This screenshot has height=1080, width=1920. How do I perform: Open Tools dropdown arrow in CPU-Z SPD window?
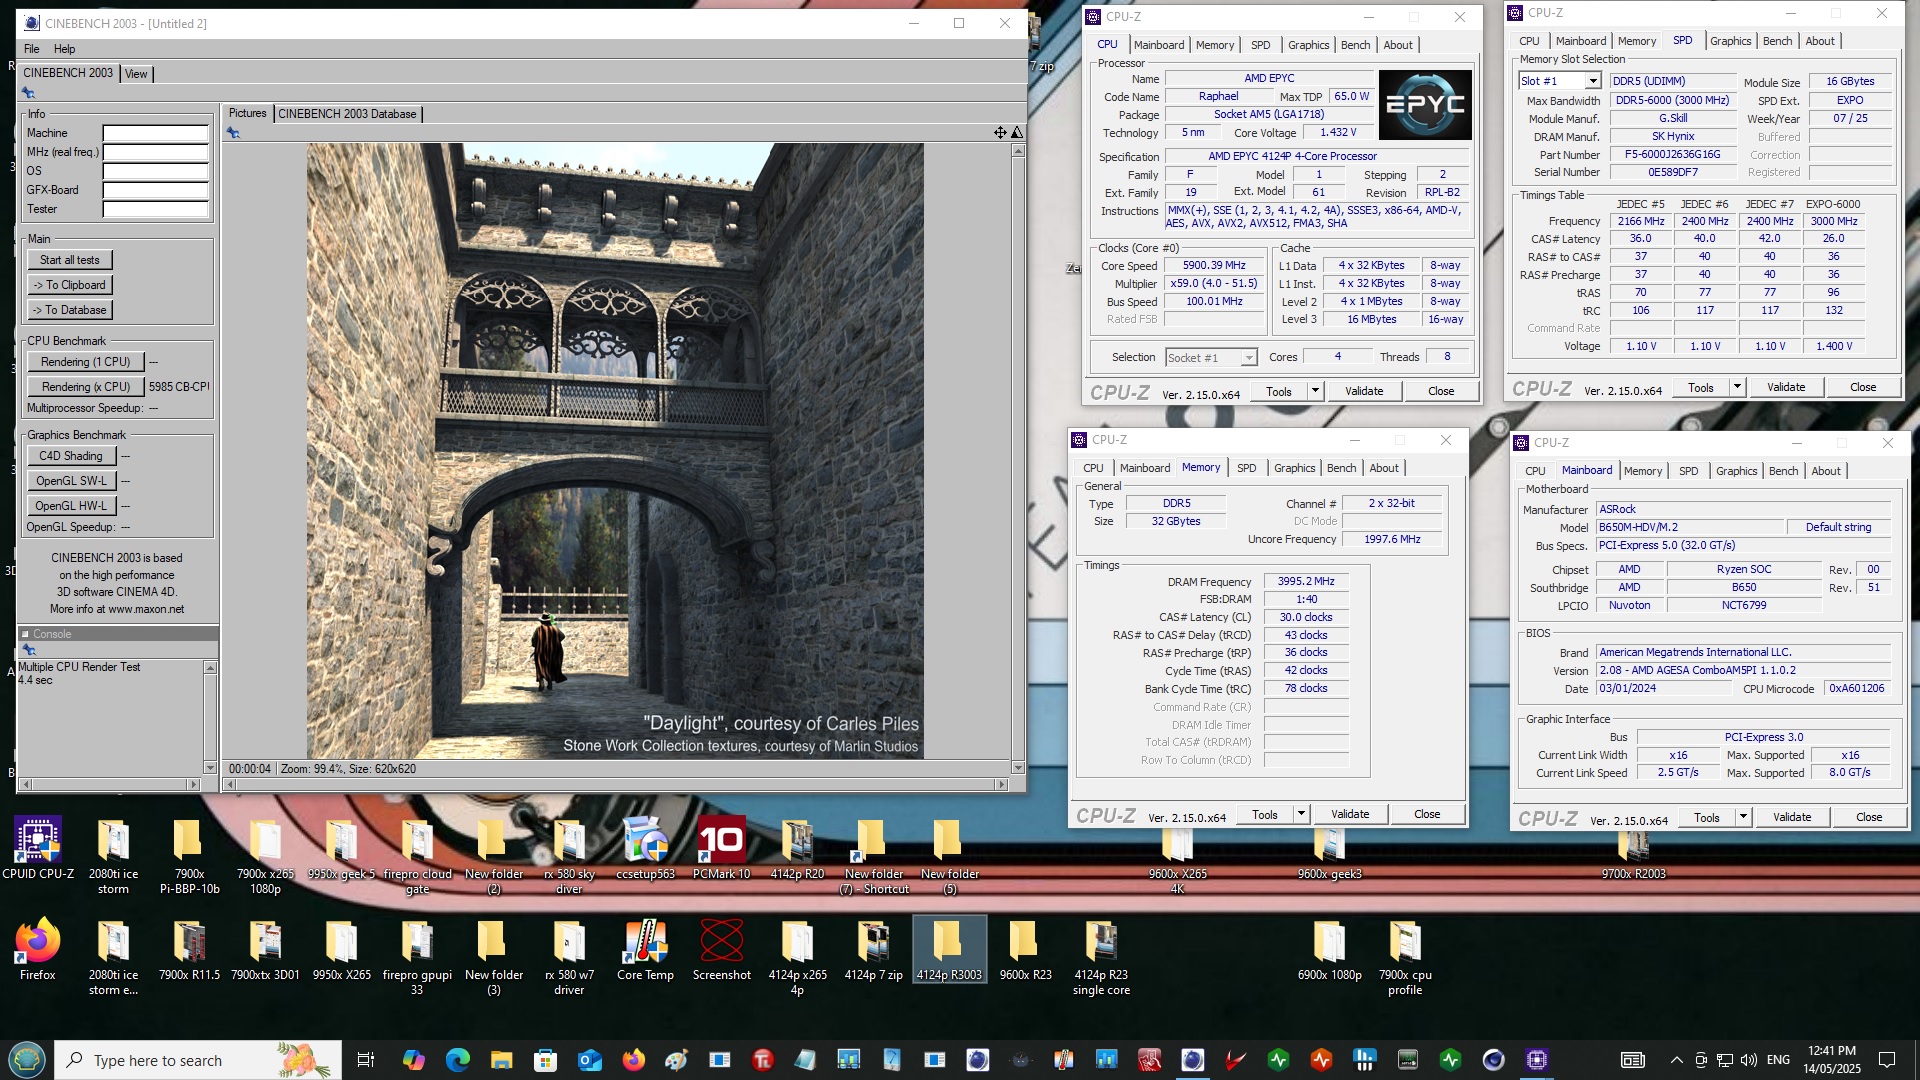pyautogui.click(x=1737, y=387)
